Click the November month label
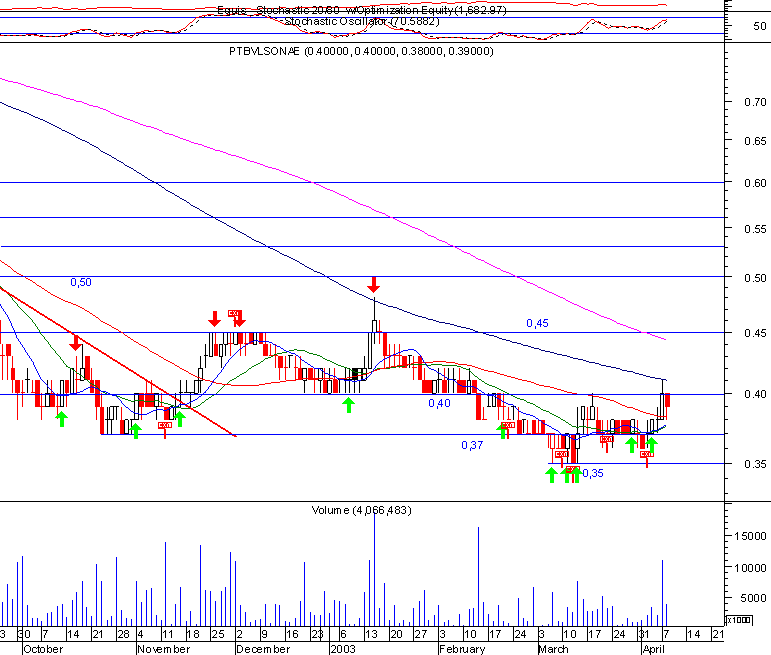 tap(164, 649)
